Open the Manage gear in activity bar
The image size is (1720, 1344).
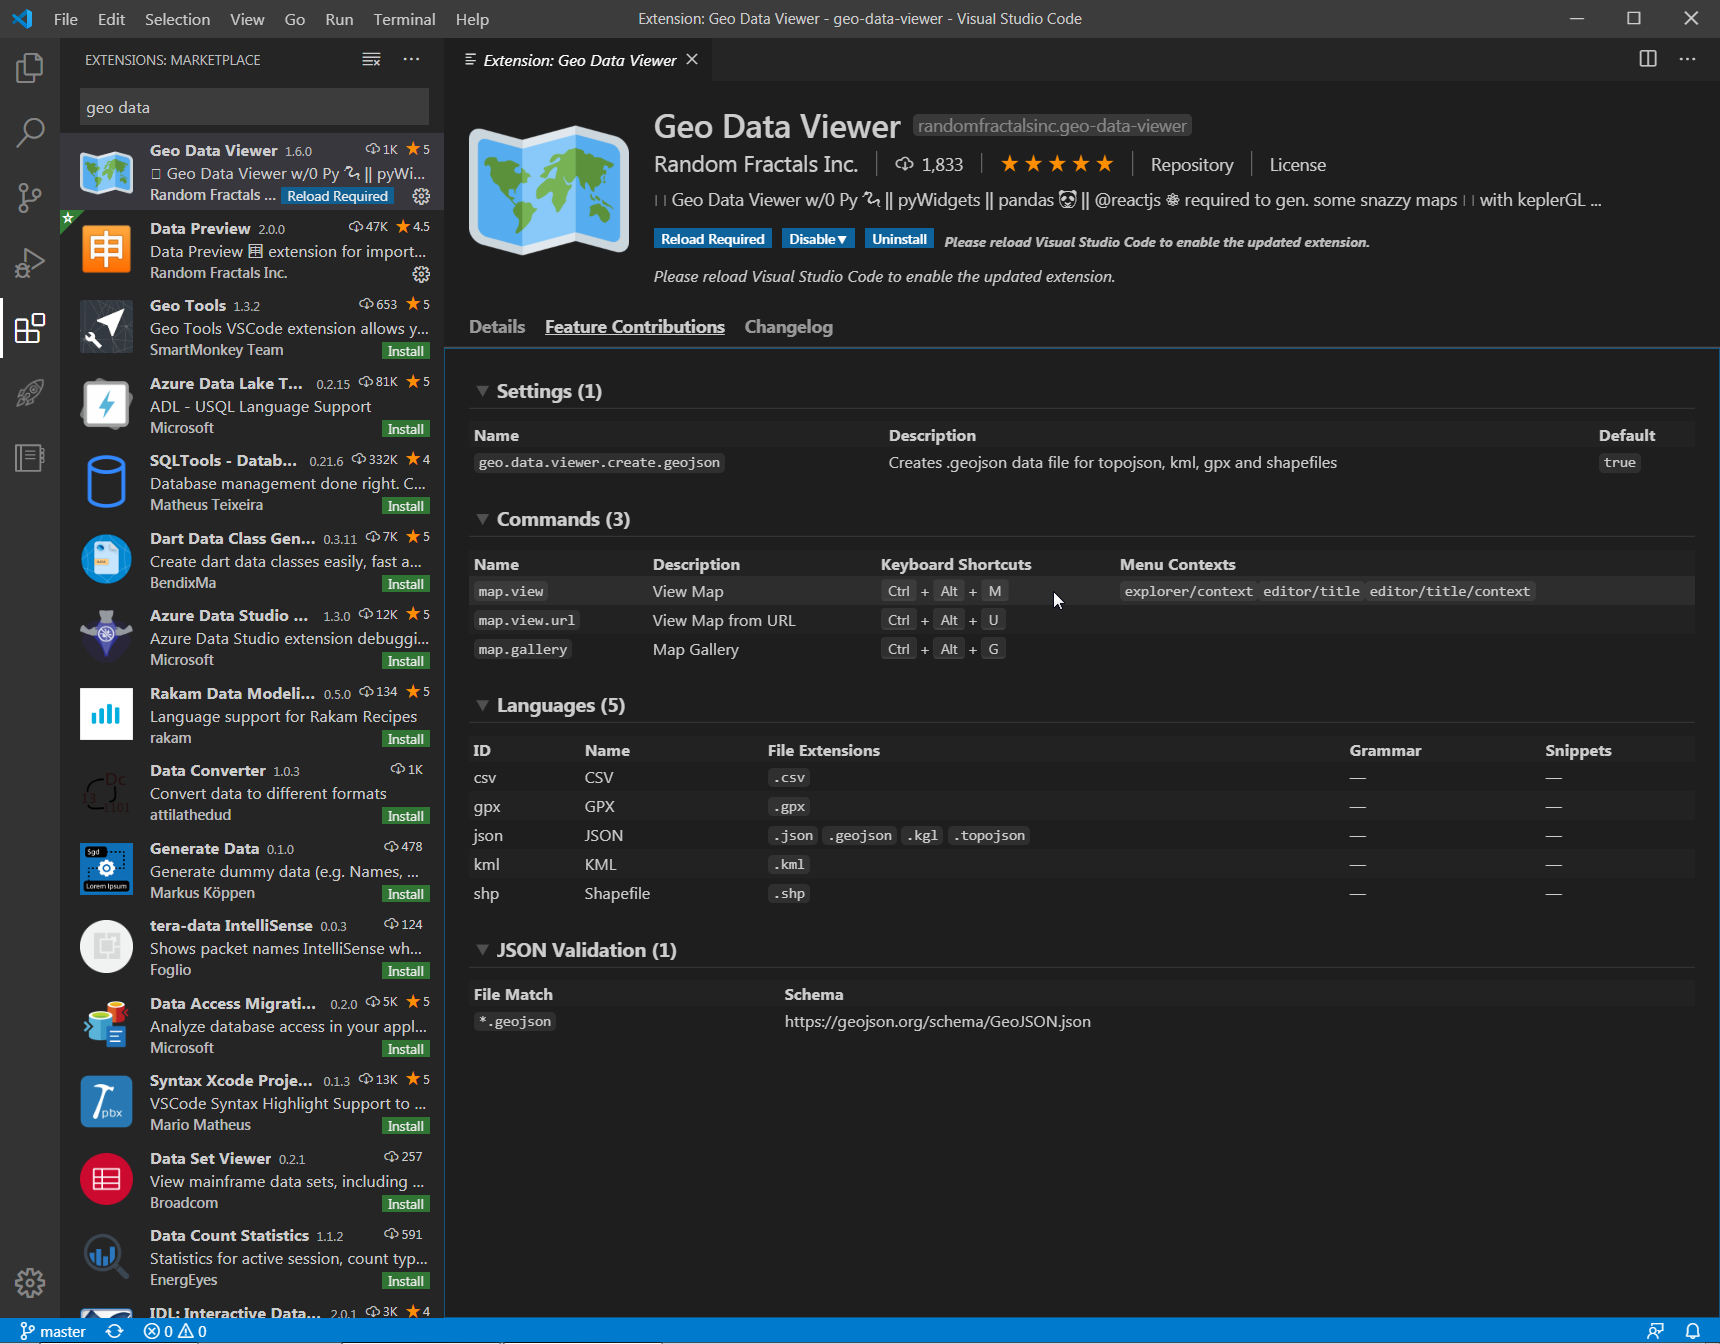coord(30,1282)
